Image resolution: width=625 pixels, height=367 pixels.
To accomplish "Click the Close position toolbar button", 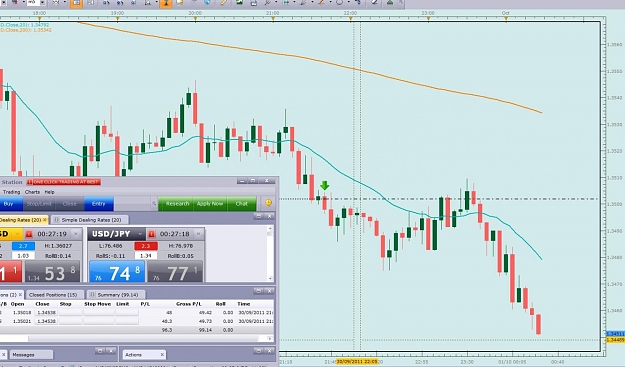I will pyautogui.click(x=69, y=204).
